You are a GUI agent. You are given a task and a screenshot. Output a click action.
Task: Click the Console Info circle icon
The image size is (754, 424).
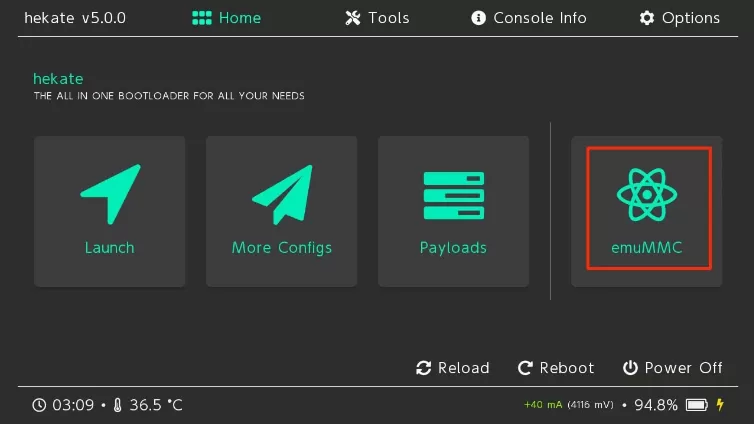click(x=478, y=18)
